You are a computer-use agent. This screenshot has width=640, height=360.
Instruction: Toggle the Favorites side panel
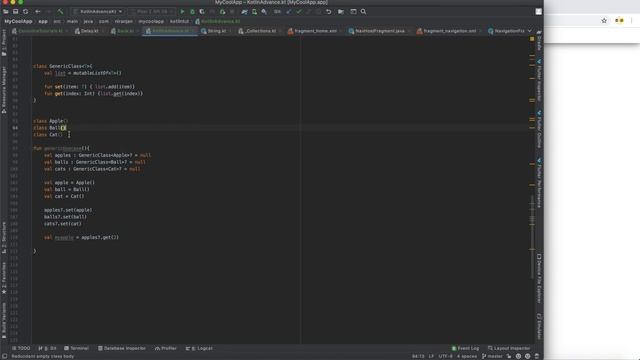click(4, 278)
